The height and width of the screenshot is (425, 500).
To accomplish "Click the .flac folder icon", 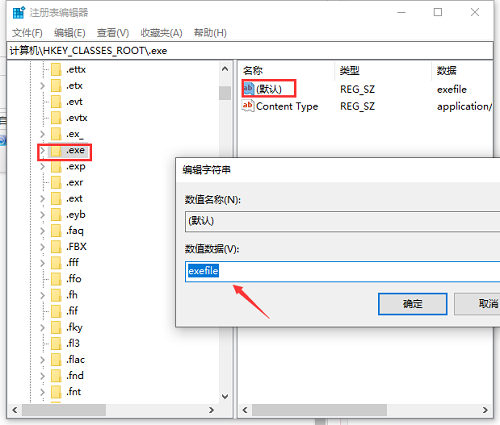I will click(x=56, y=360).
